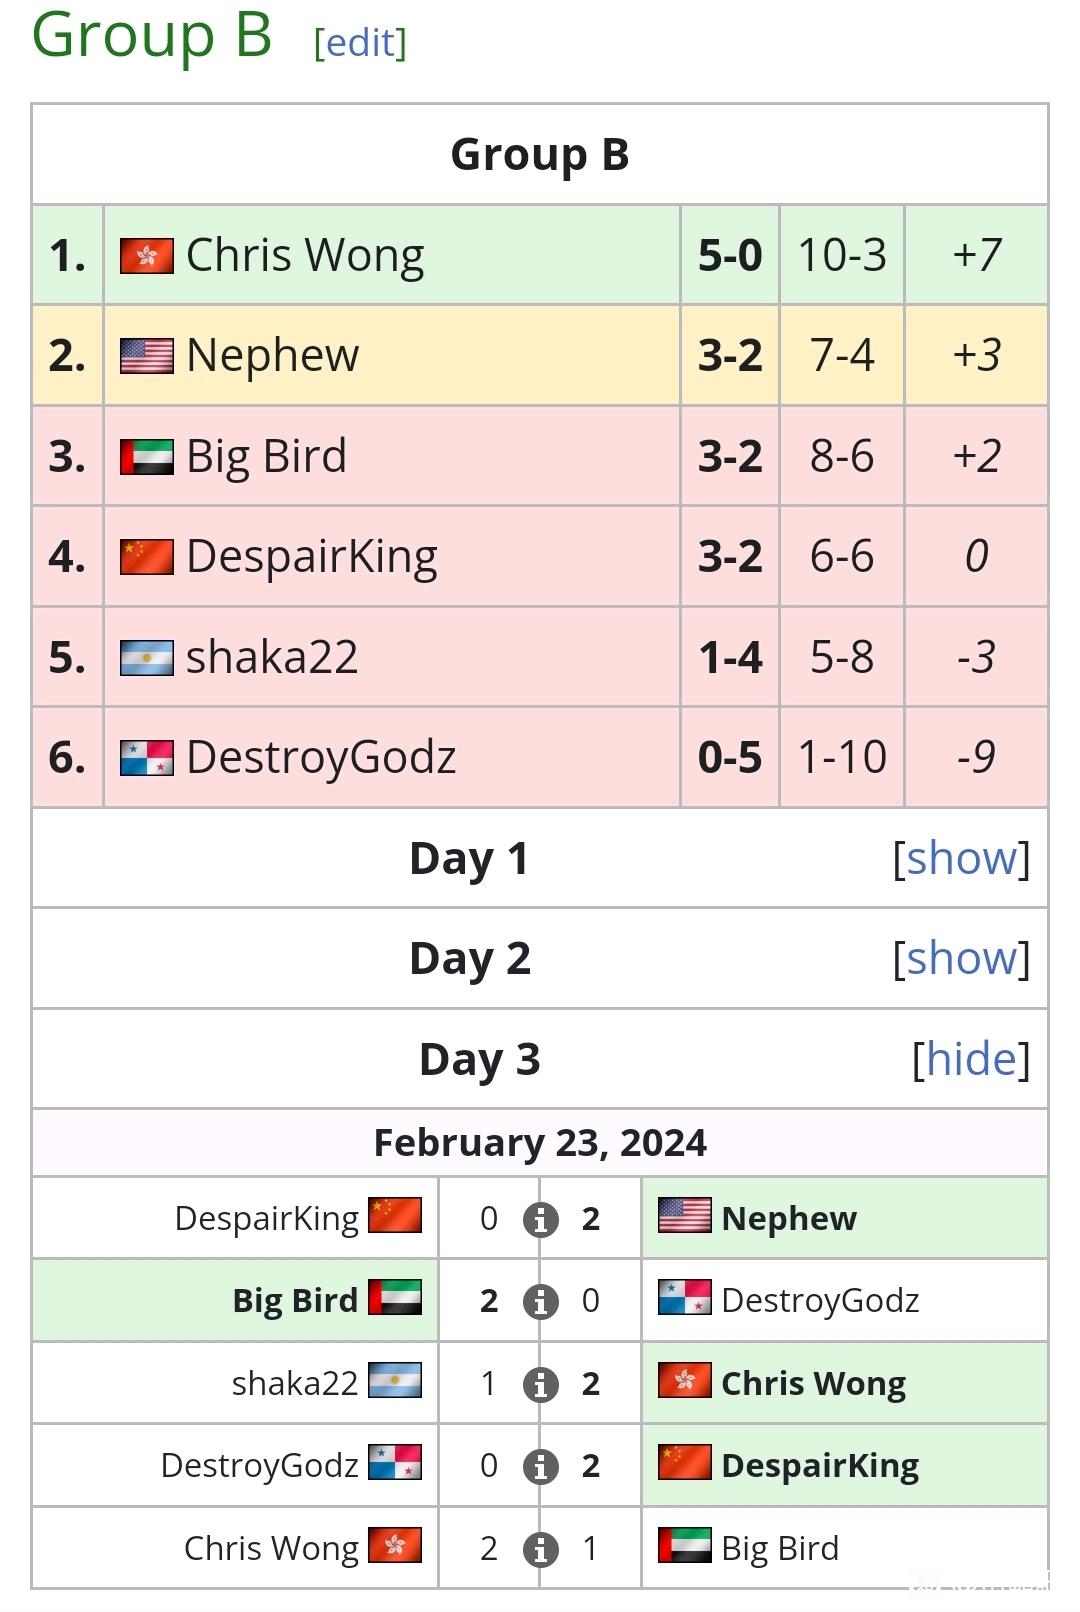Click bold Nephew winner name in Day 3 results

(x=789, y=1219)
